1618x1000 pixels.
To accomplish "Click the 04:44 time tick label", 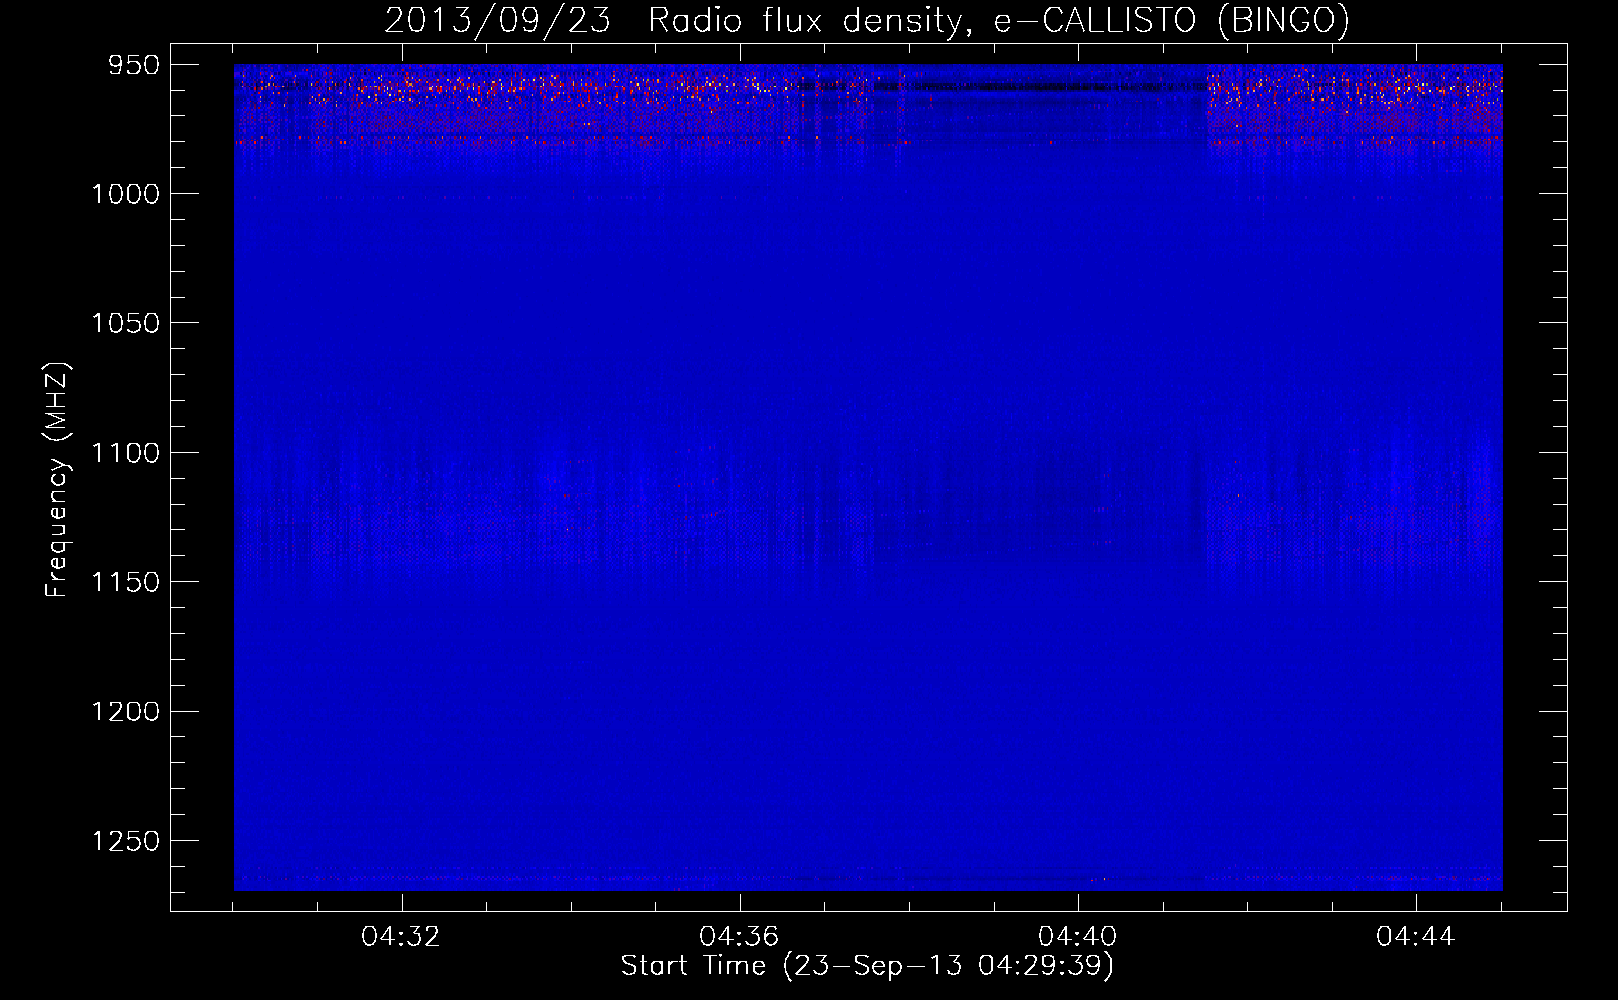I will pos(1415,937).
